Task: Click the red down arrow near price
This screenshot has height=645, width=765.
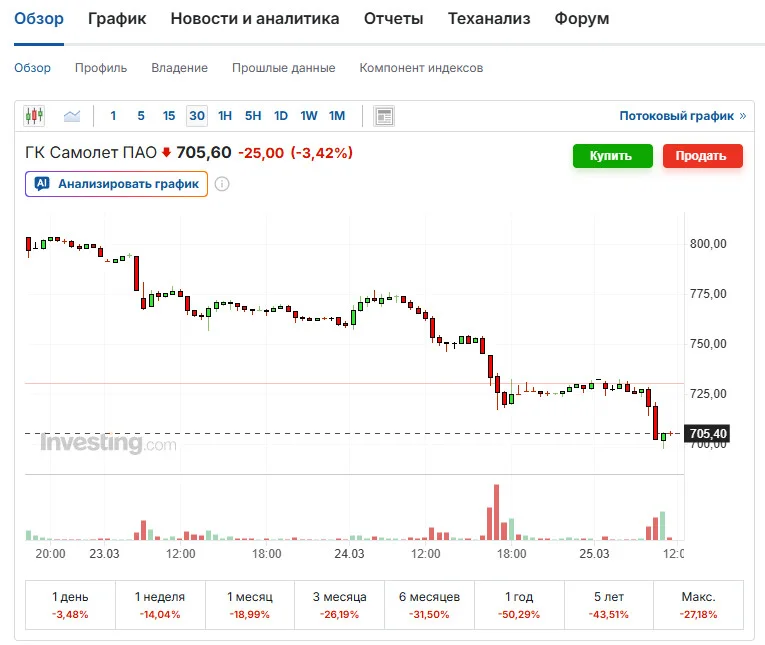Action: pyautogui.click(x=166, y=153)
